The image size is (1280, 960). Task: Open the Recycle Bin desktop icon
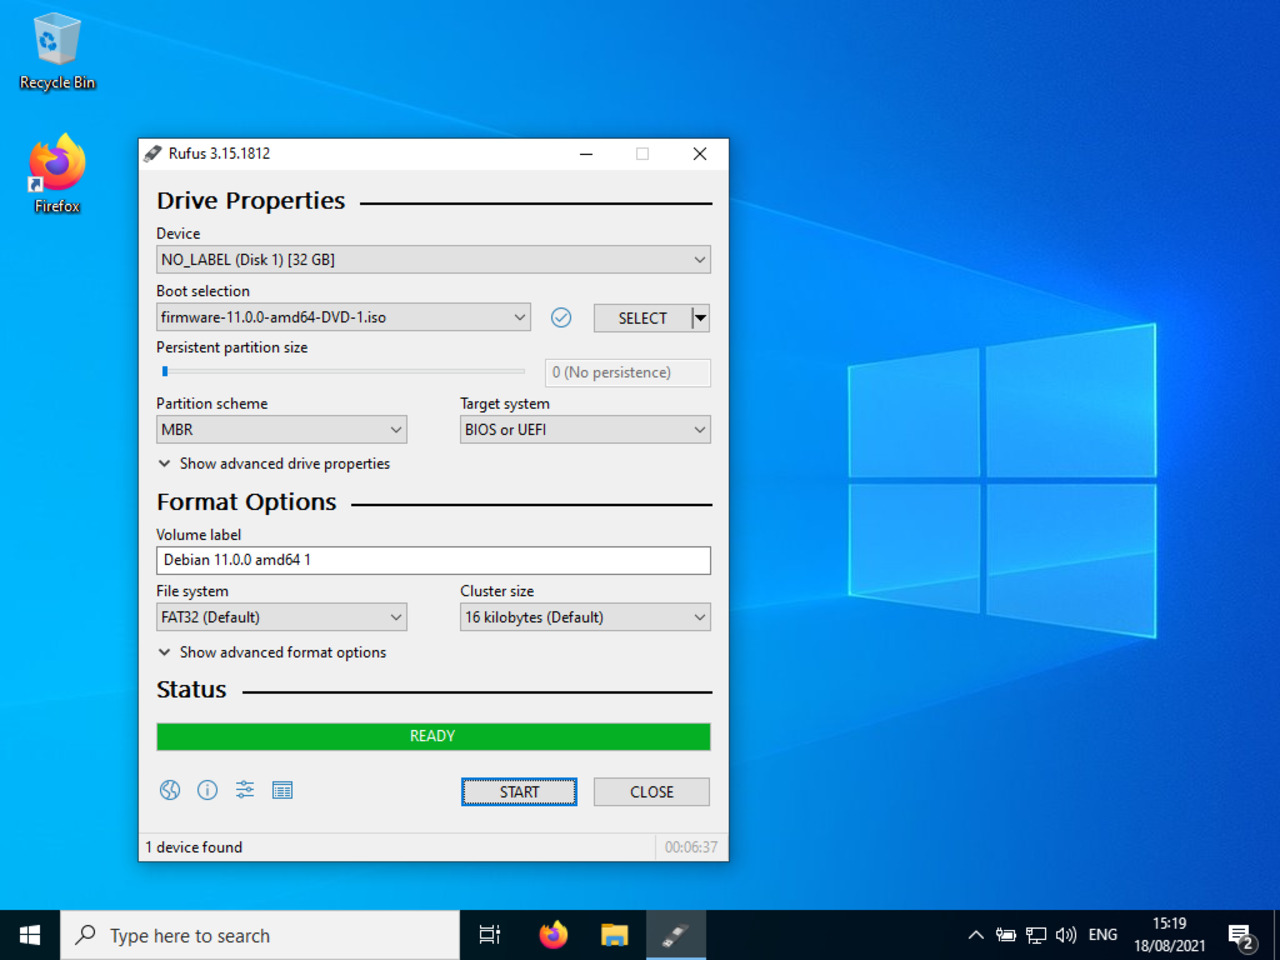pos(57,52)
